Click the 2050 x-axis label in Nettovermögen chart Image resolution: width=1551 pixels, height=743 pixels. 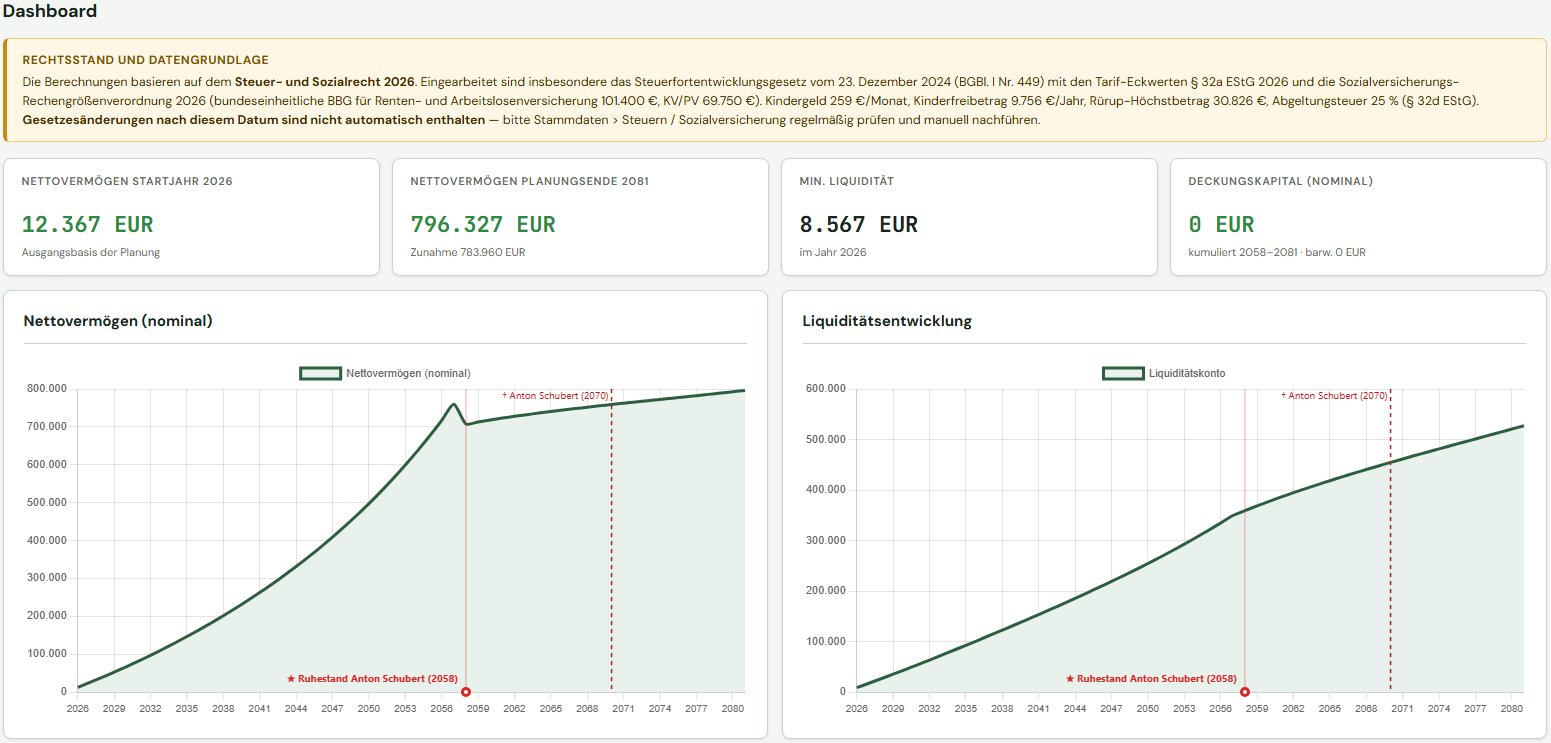pyautogui.click(x=369, y=708)
